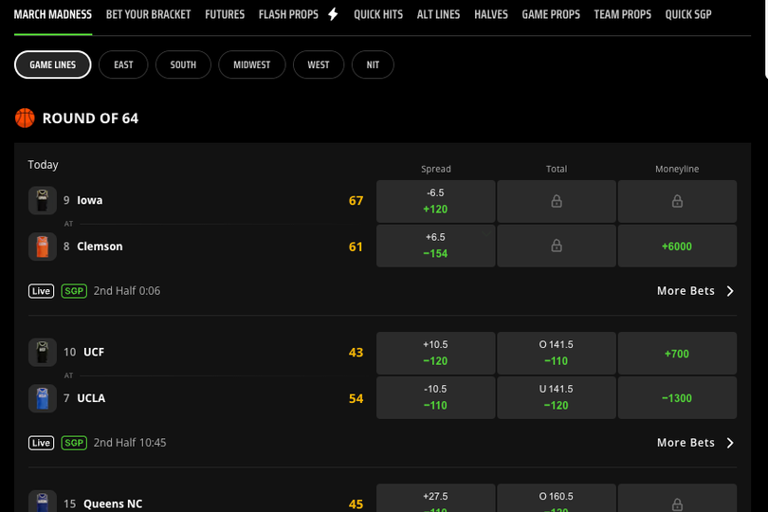Expand More Bets chevron for UCF at UCLA

tap(730, 443)
